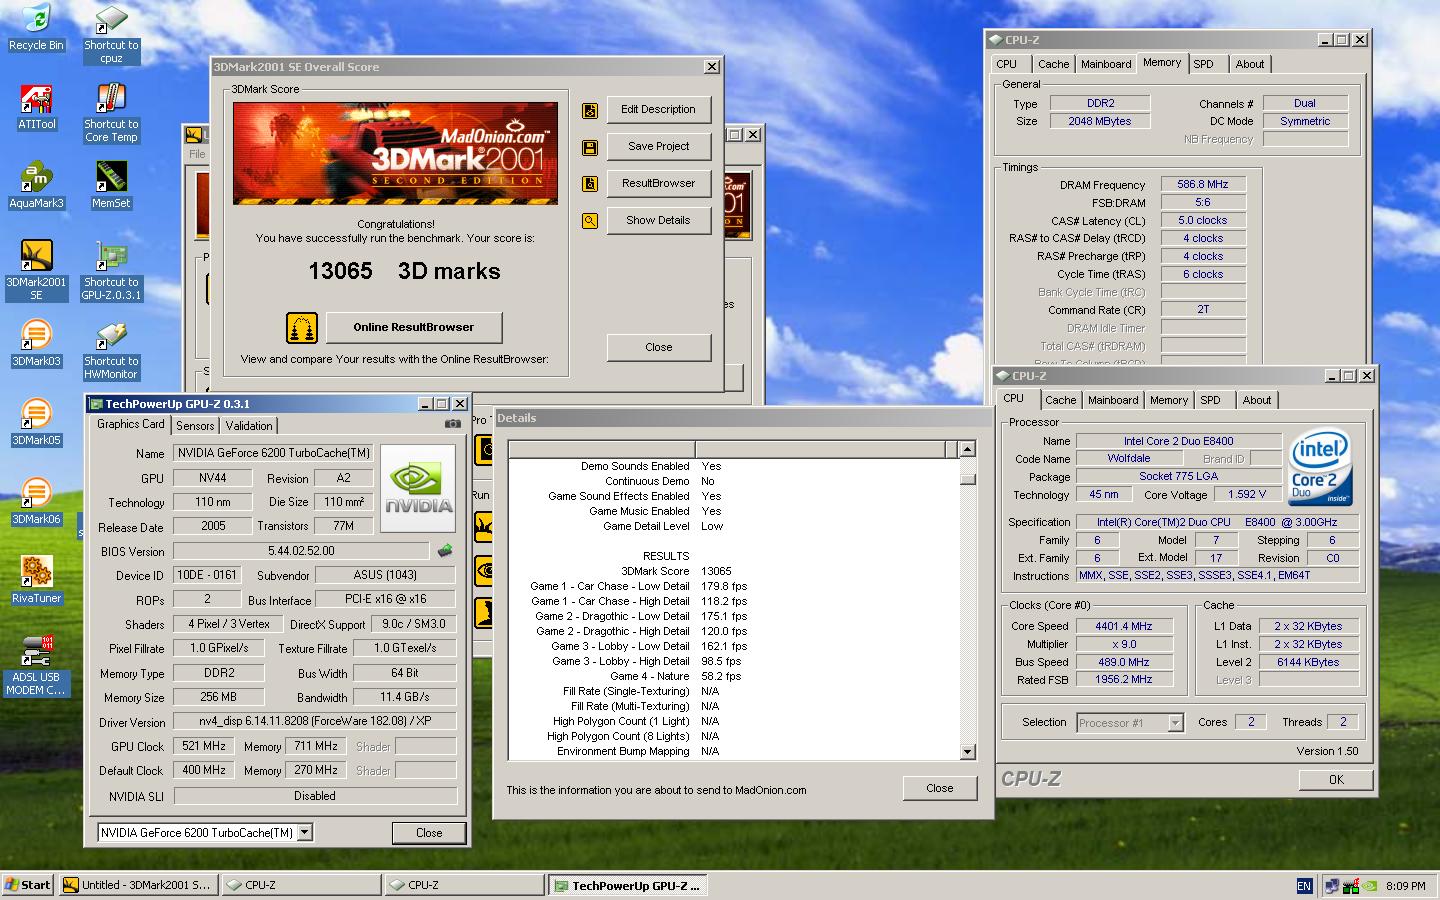Viewport: 1440px width, 900px height.
Task: Click the GPU-Z screenshot camera icon
Action: point(453,423)
